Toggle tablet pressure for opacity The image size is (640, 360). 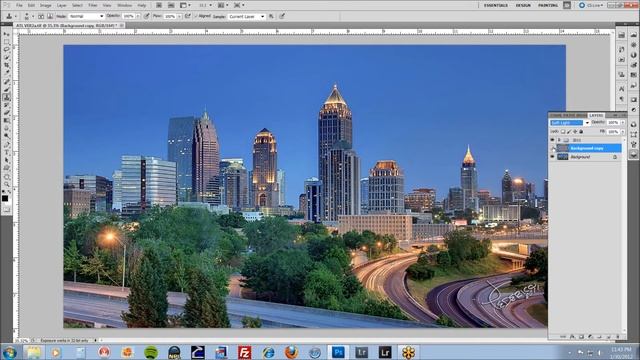point(146,16)
